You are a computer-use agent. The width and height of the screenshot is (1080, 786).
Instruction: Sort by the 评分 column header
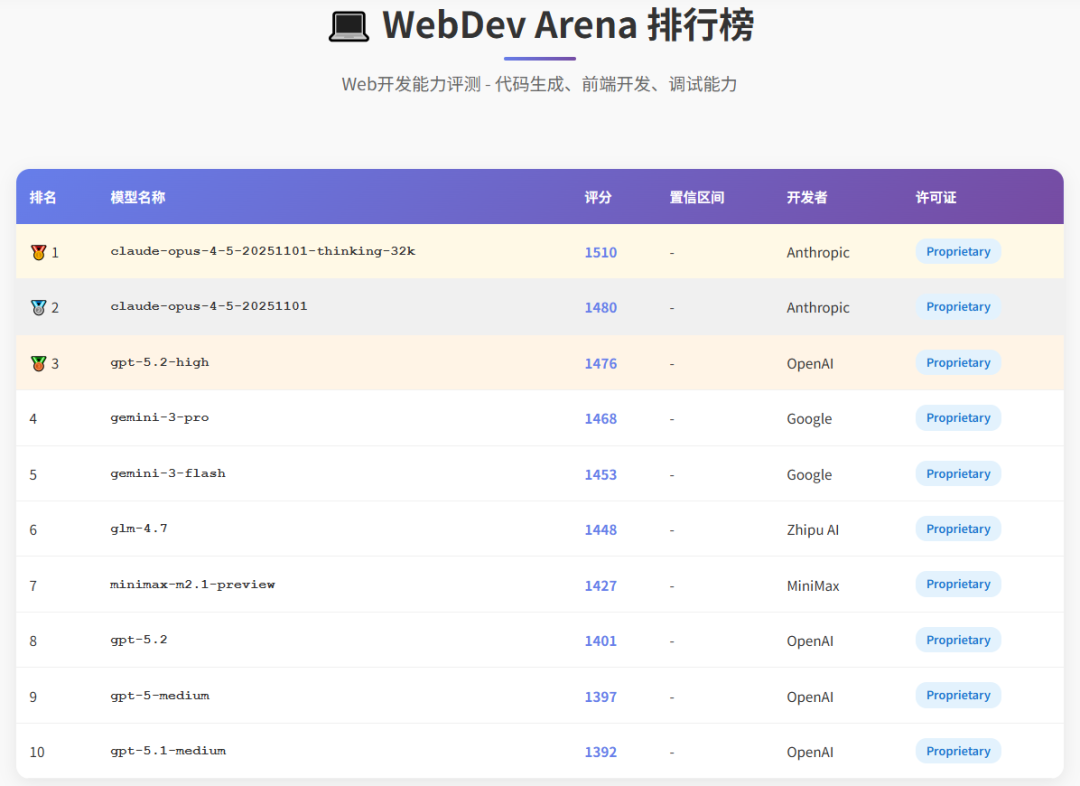tap(598, 198)
